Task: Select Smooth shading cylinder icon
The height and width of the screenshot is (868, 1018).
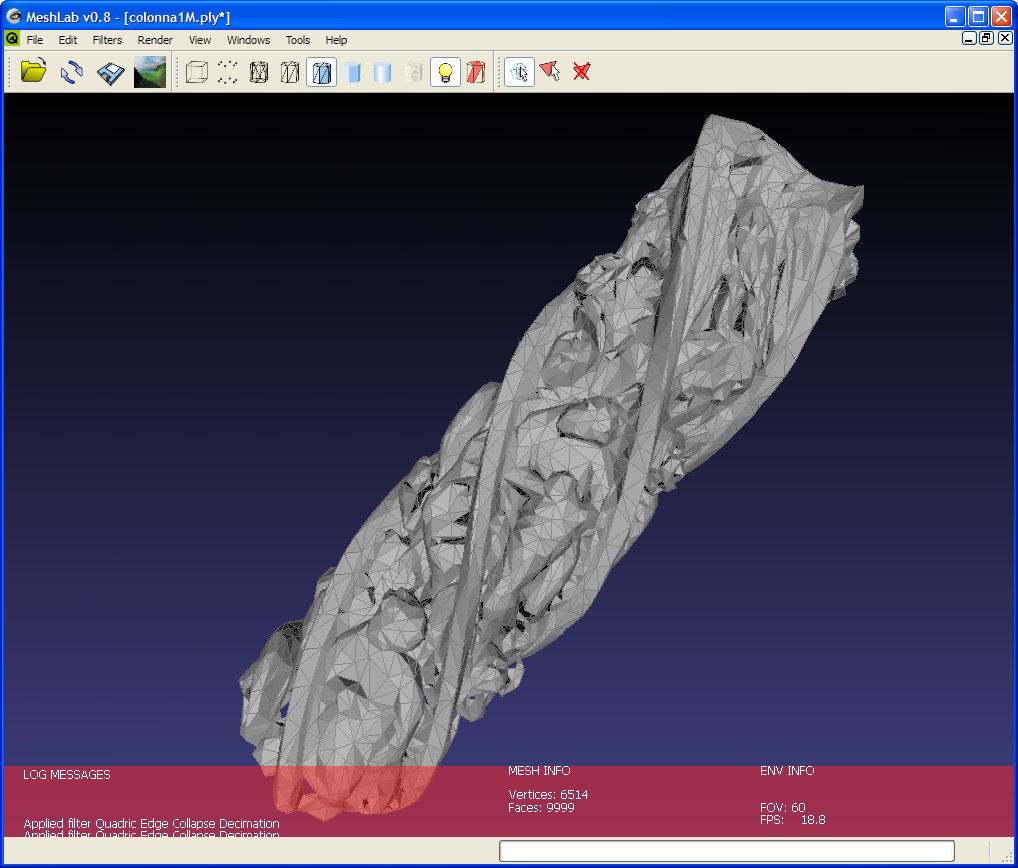Action: click(x=382, y=72)
